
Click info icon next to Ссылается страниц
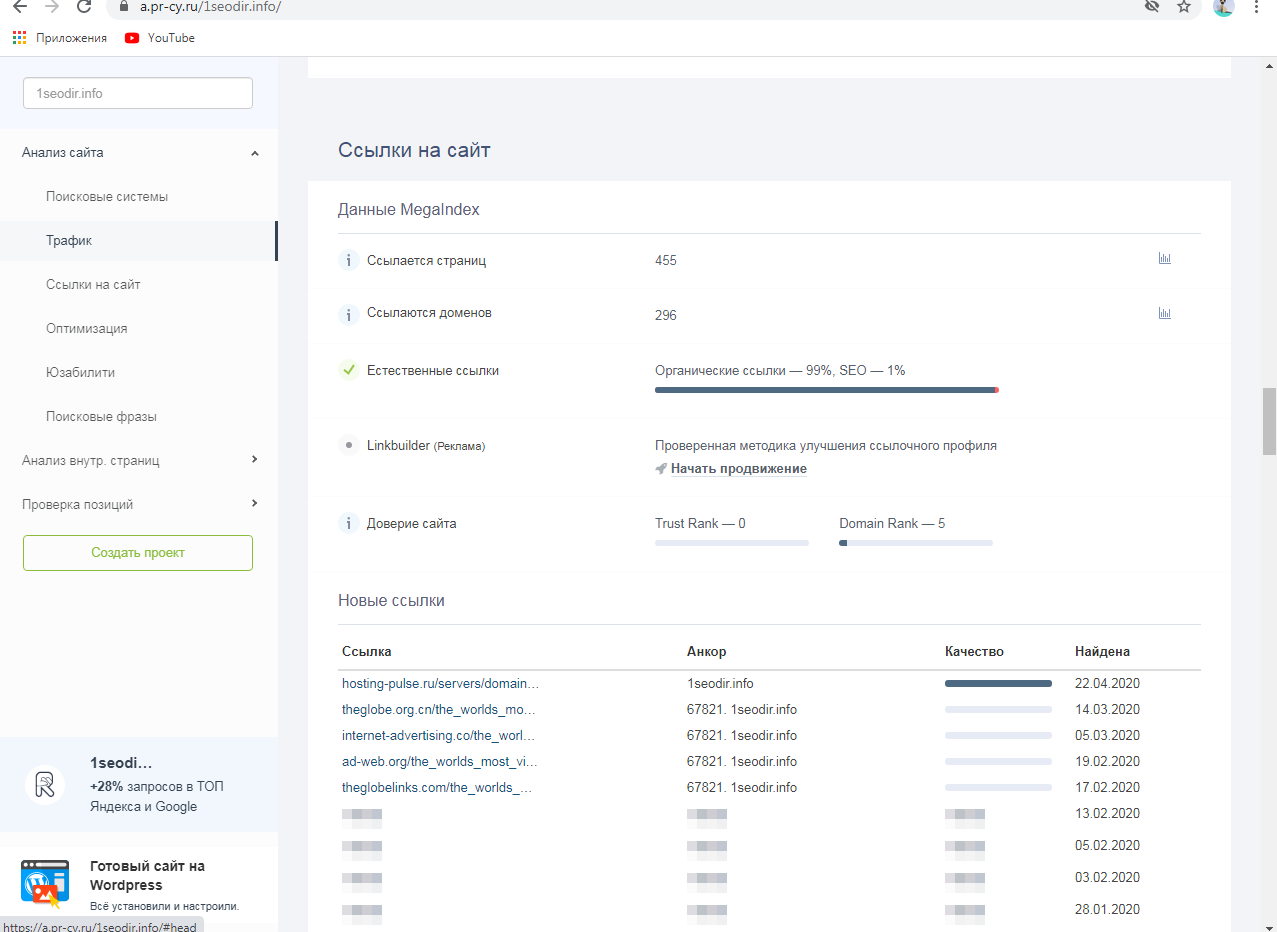[348, 261]
